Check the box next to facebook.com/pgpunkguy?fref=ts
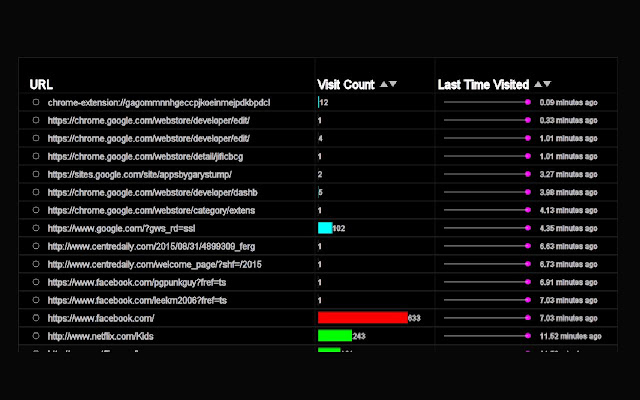 click(36, 282)
